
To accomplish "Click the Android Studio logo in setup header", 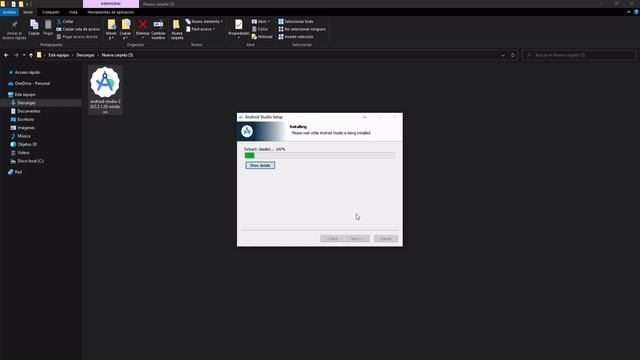I will coord(247,131).
